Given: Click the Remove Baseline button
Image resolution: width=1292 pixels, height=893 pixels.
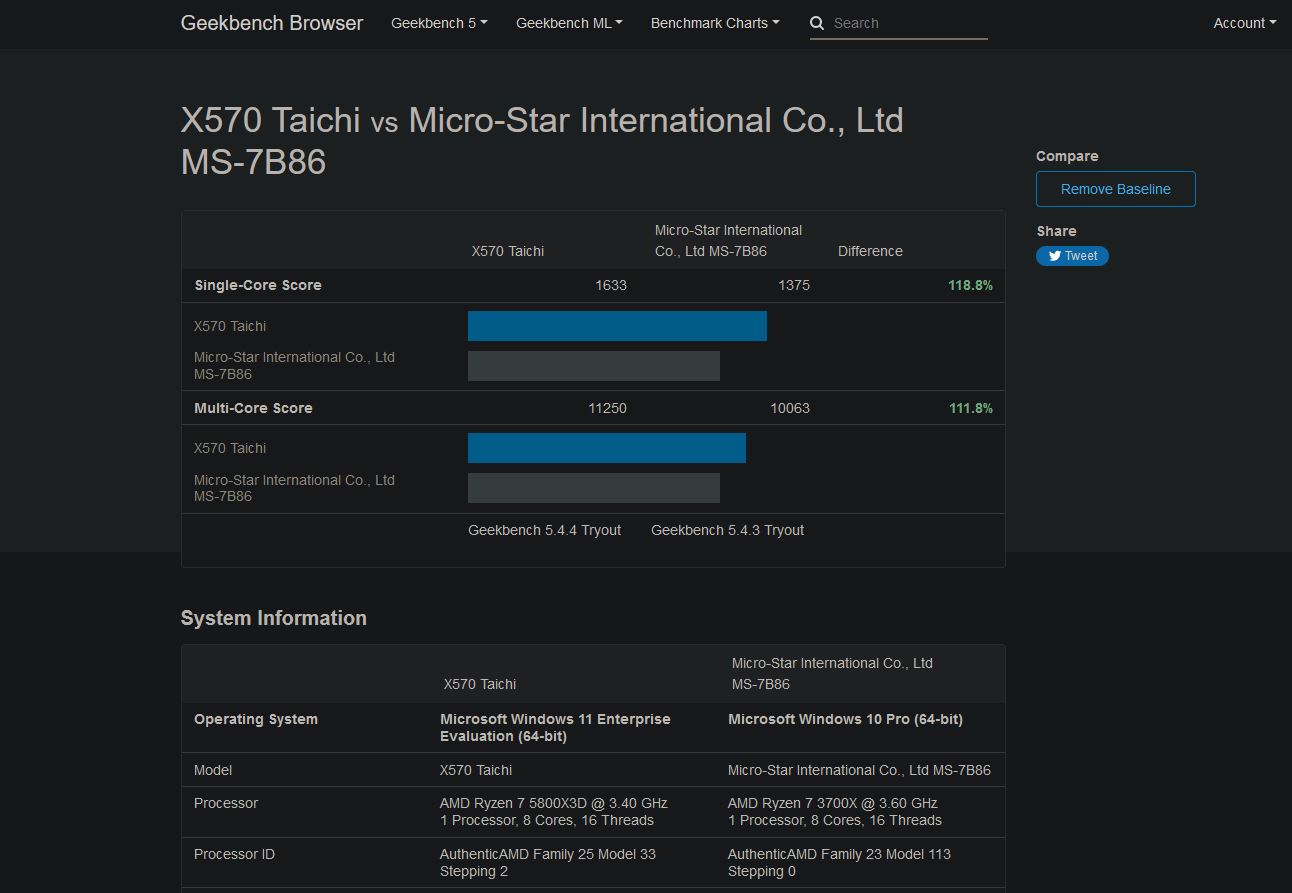Looking at the screenshot, I should (1115, 188).
